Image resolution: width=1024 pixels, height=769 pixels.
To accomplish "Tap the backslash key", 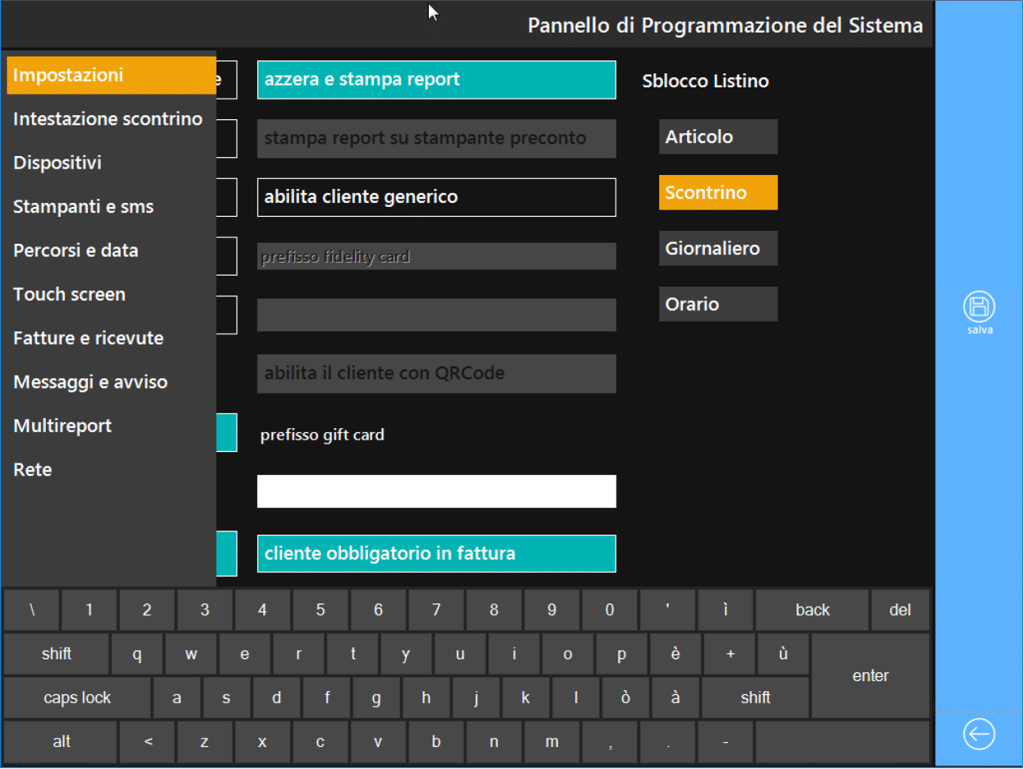I will (x=31, y=610).
